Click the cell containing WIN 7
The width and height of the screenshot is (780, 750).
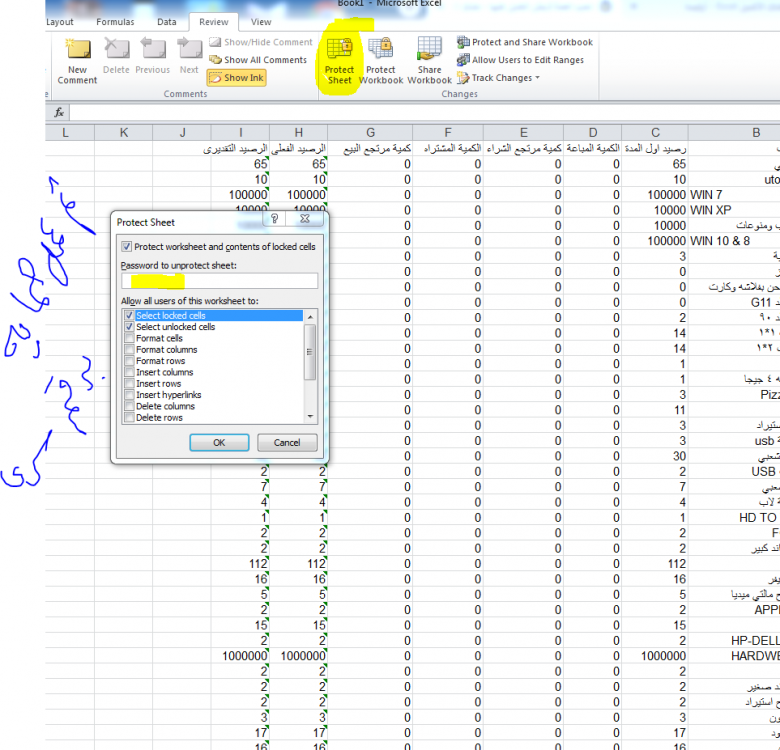coord(734,194)
